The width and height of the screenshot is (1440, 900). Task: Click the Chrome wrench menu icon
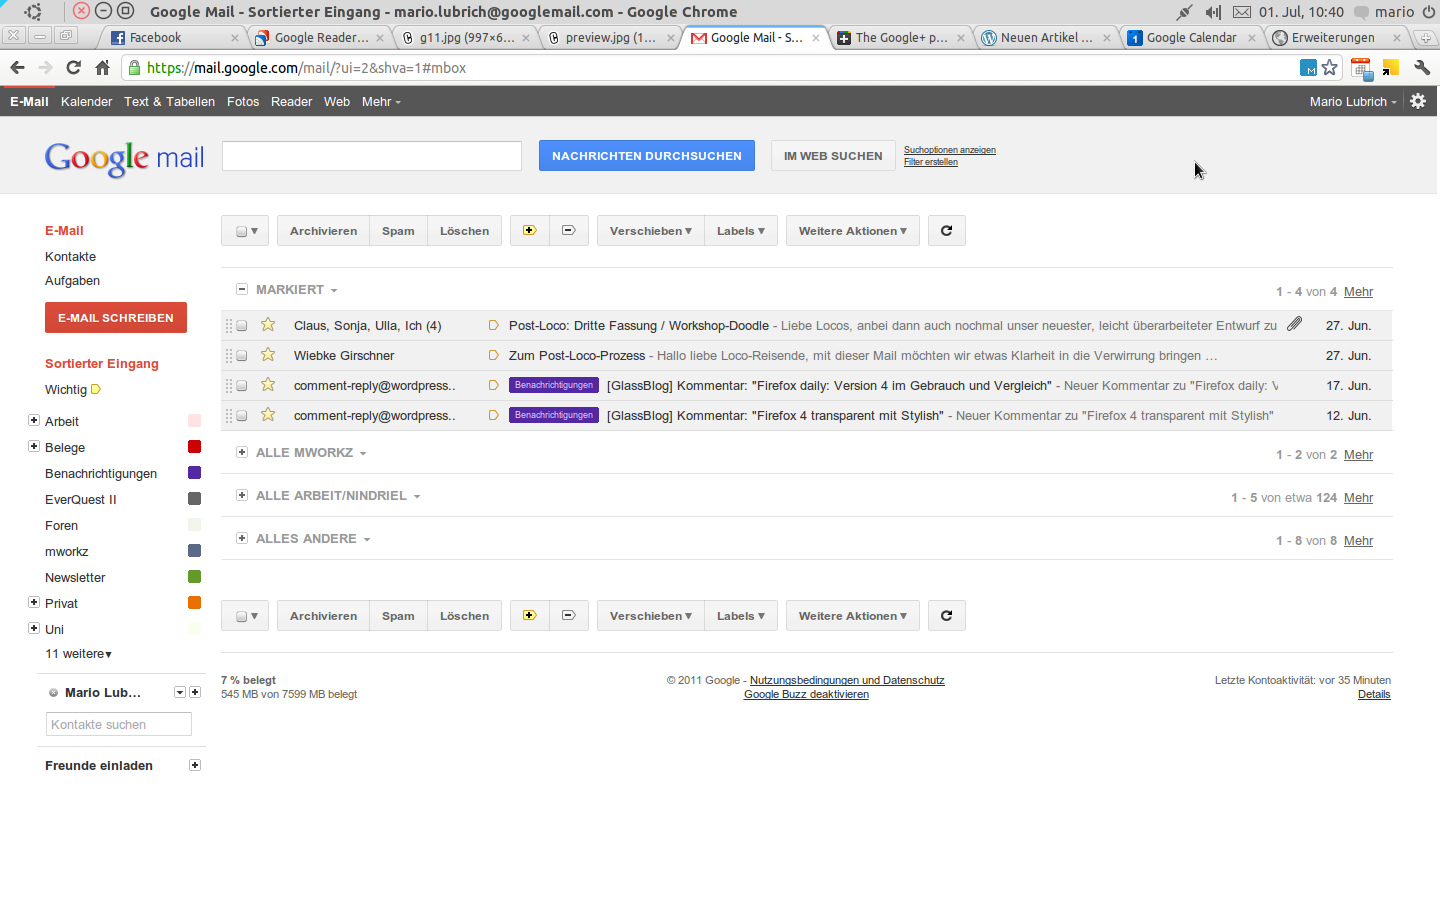(1421, 68)
